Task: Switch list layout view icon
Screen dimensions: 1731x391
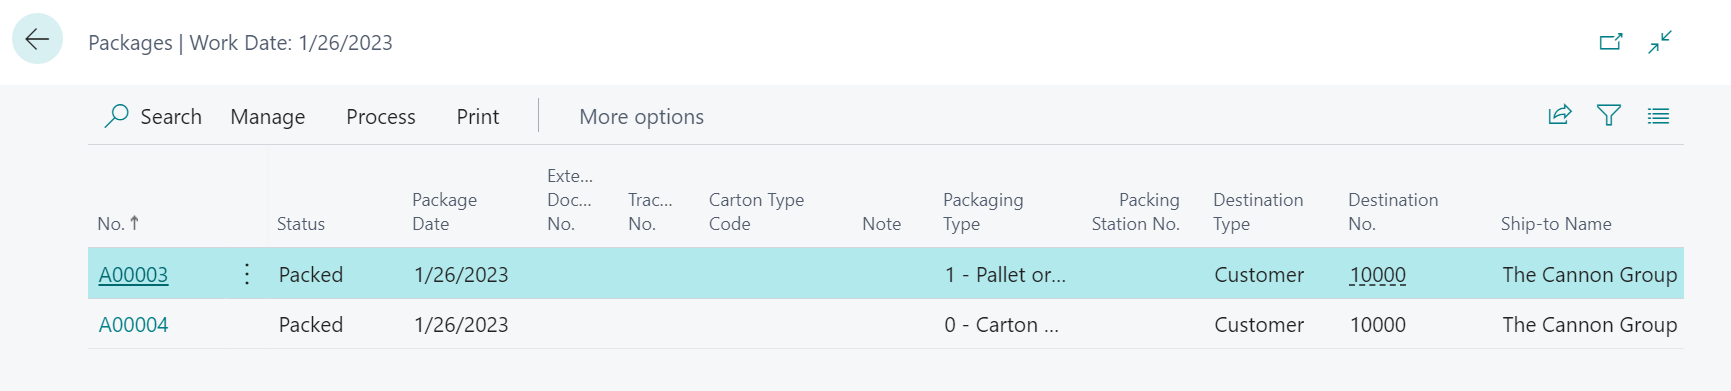Action: pos(1658,116)
